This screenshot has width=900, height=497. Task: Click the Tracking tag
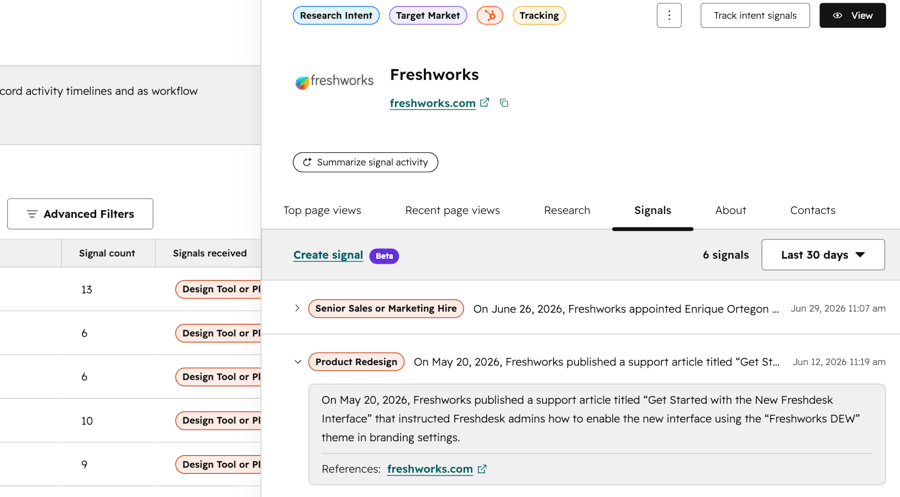pyautogui.click(x=539, y=15)
